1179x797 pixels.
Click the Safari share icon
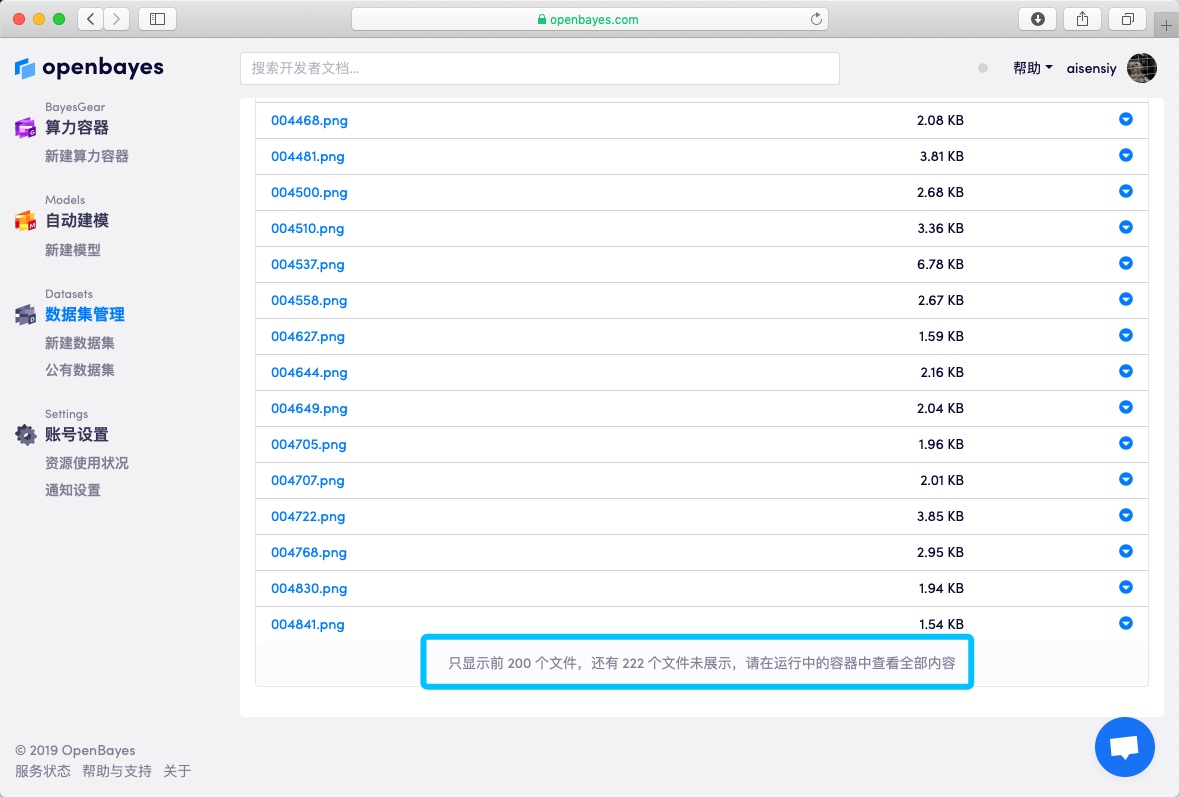1082,19
